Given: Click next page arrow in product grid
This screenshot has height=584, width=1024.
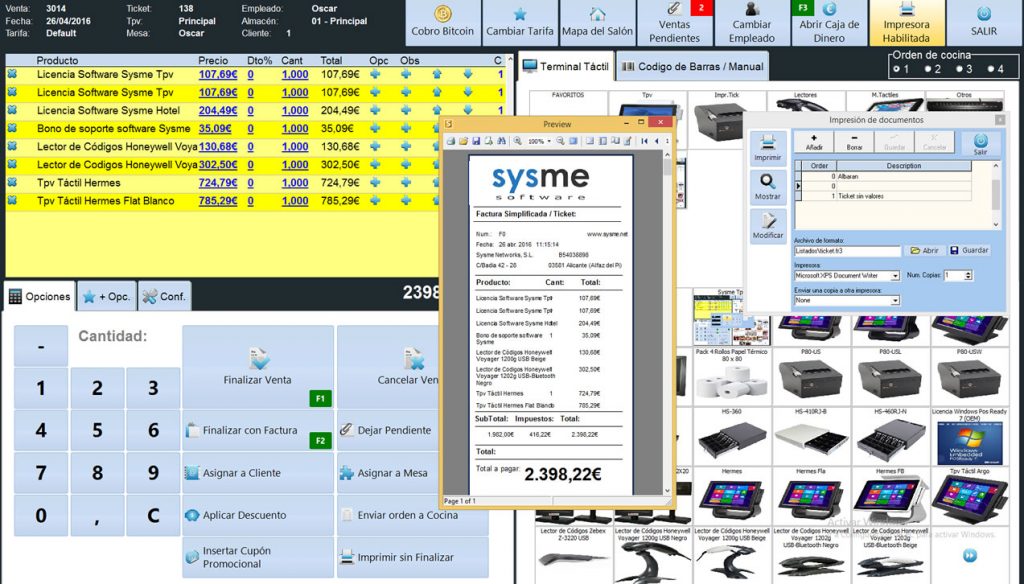Looking at the screenshot, I should tap(969, 556).
